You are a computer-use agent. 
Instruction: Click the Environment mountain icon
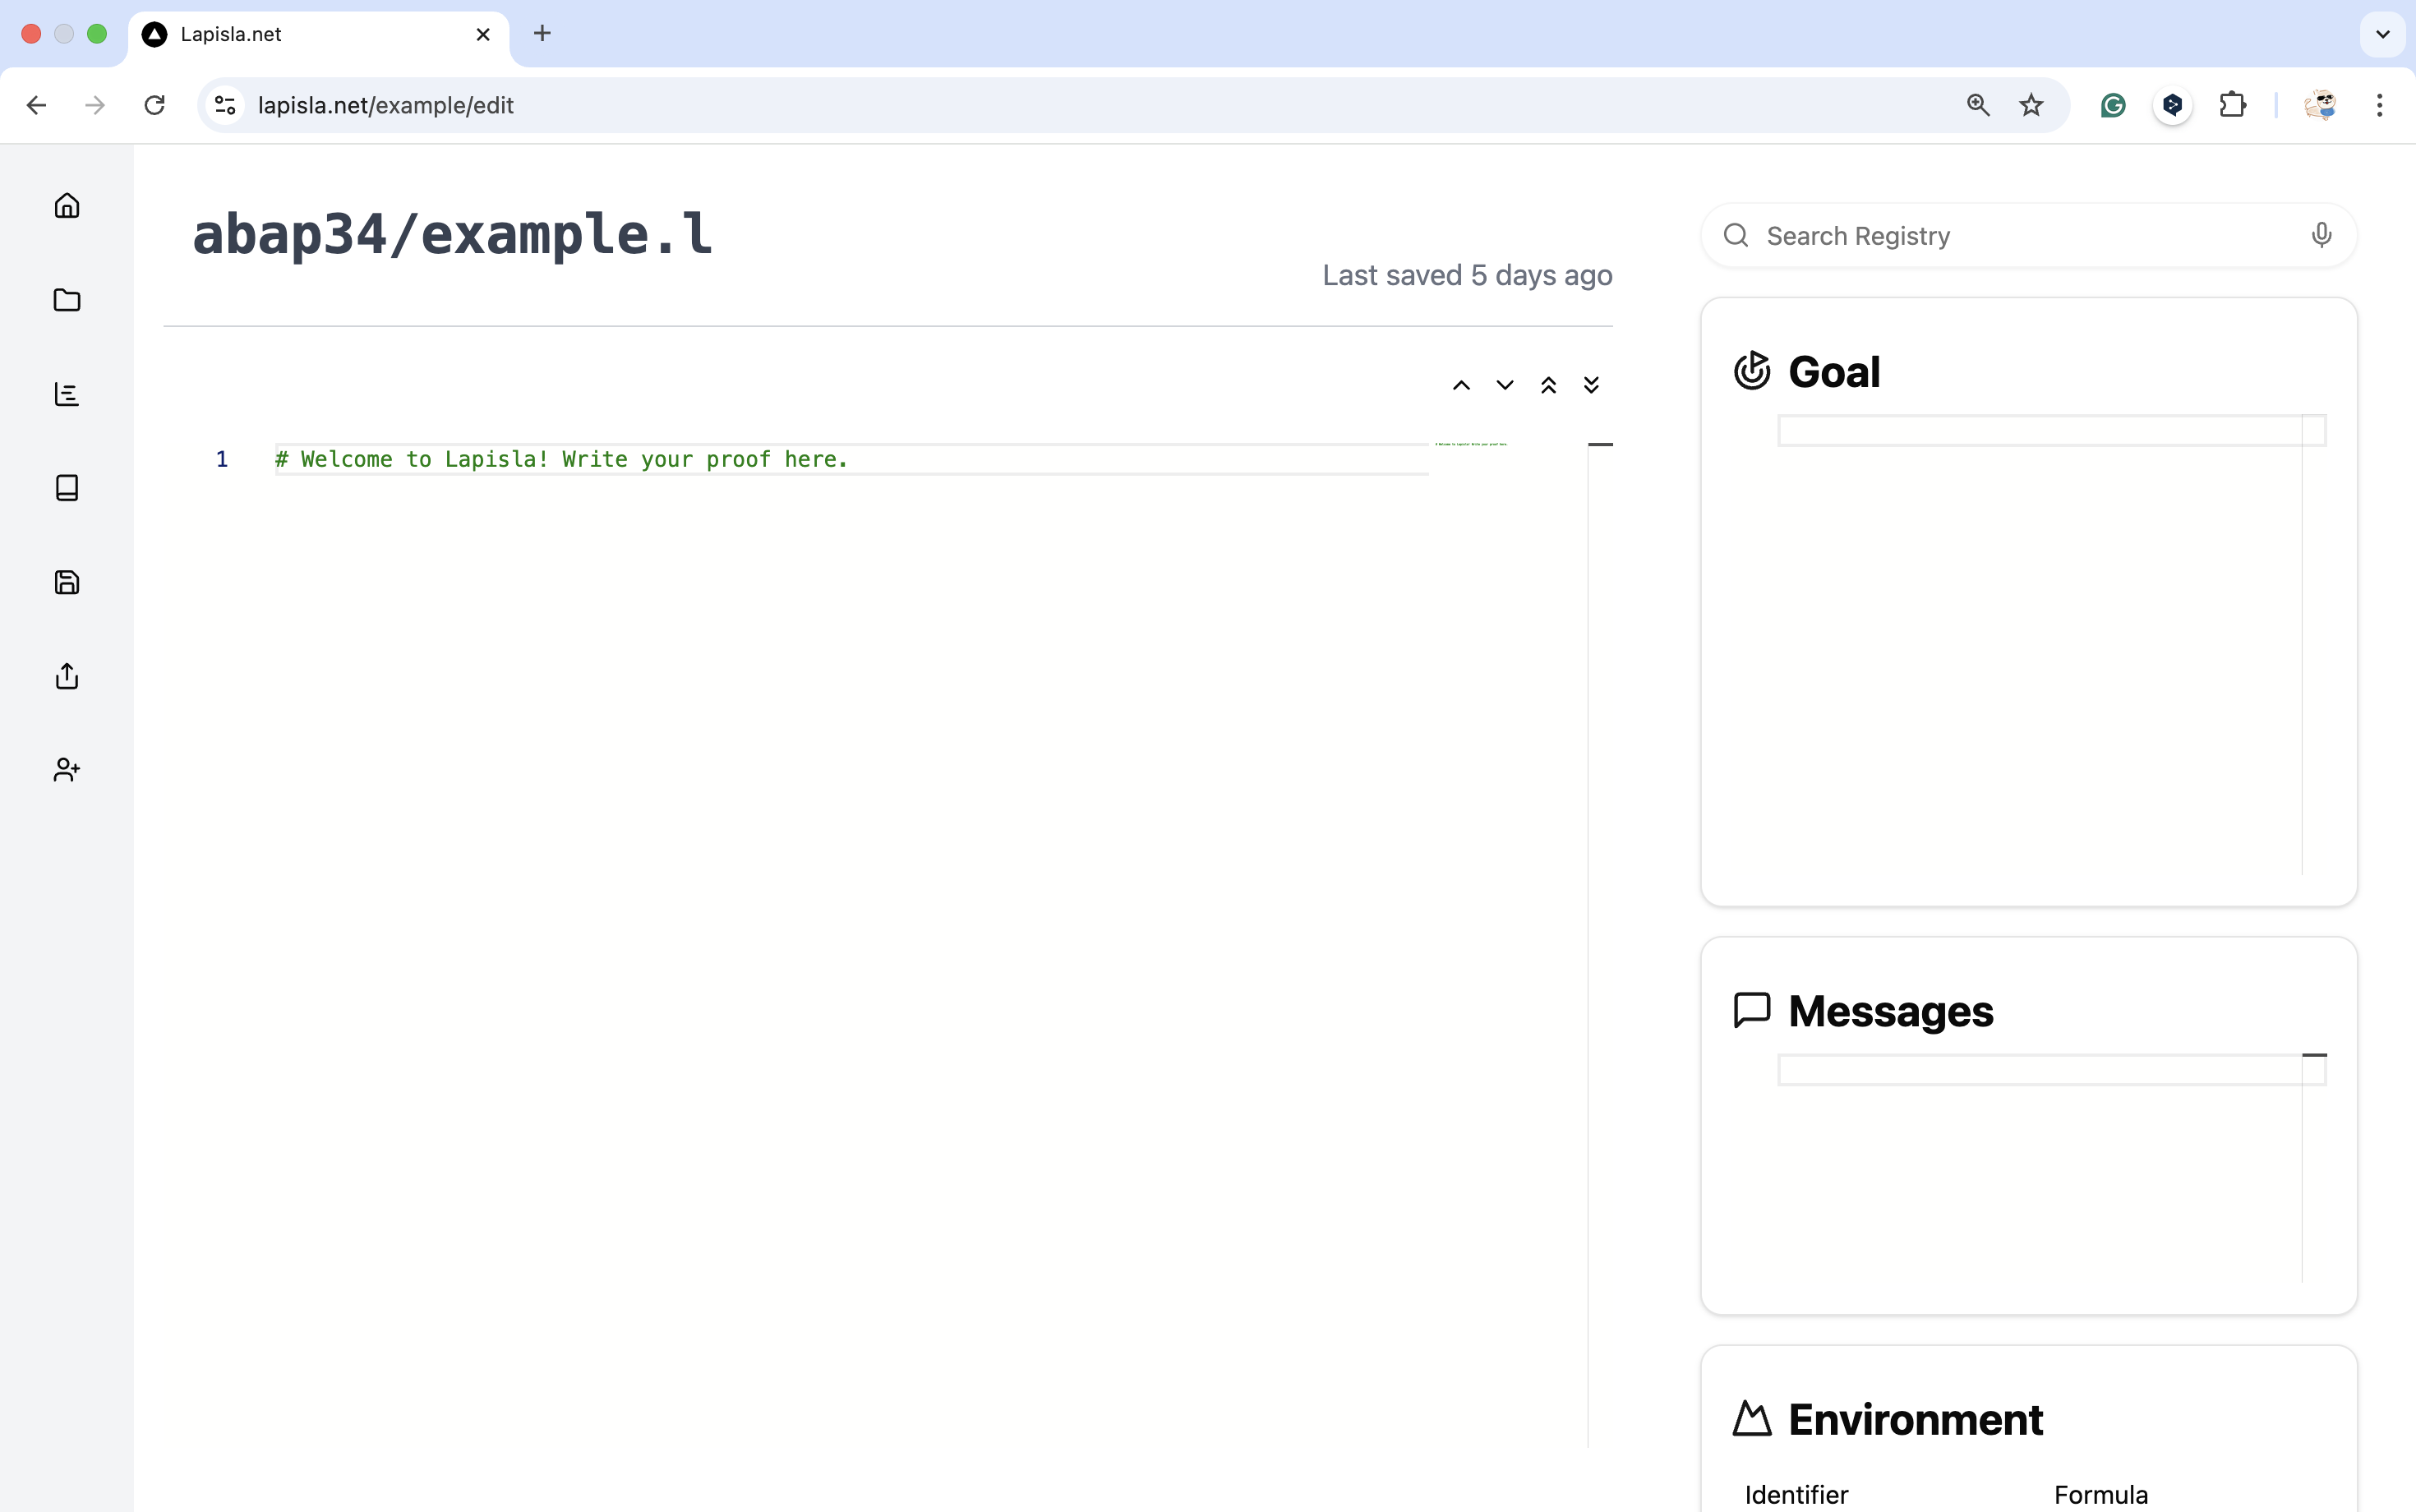point(1752,1419)
